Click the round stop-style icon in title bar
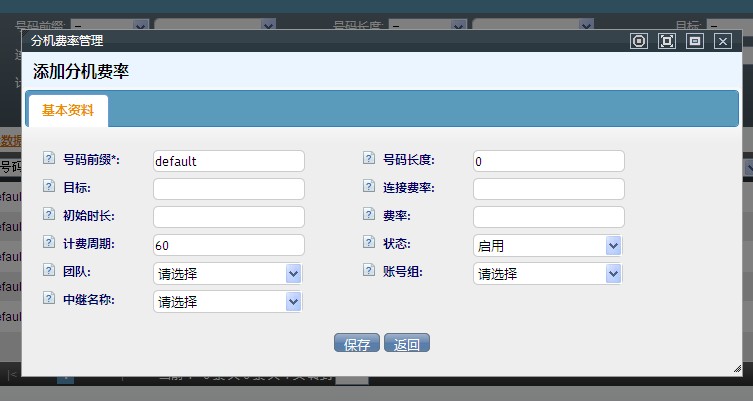The image size is (753, 401). pos(640,41)
